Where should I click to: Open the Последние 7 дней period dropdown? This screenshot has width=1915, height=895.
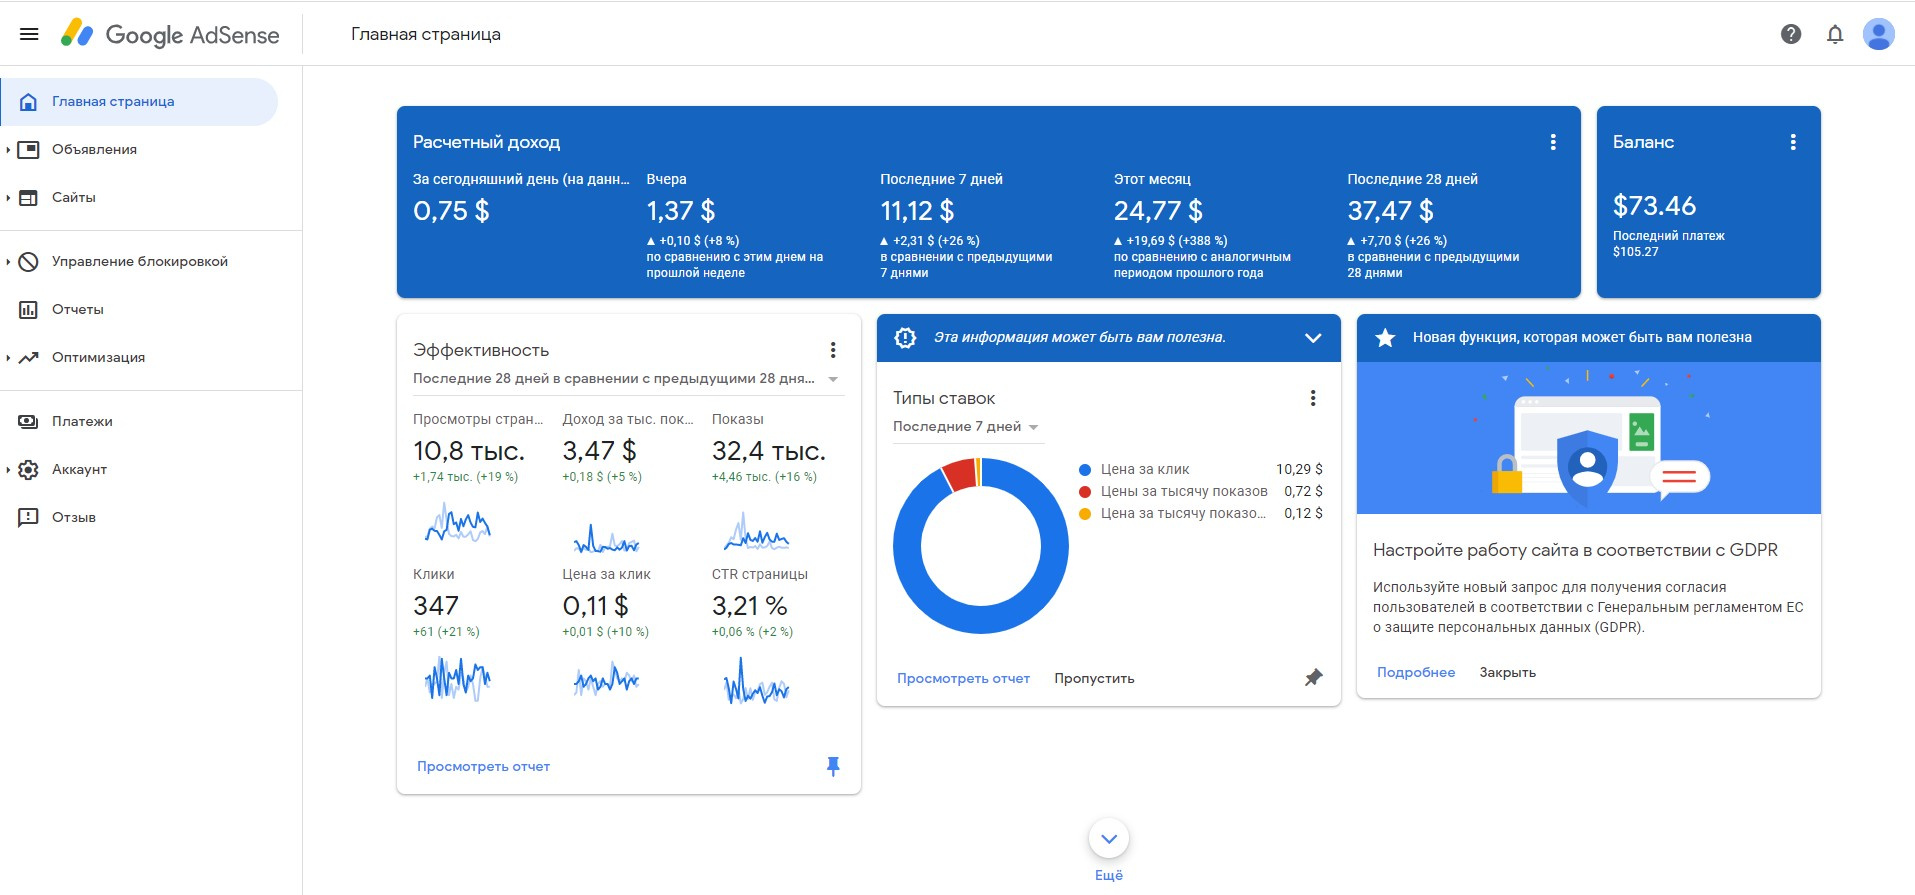[x=965, y=427]
